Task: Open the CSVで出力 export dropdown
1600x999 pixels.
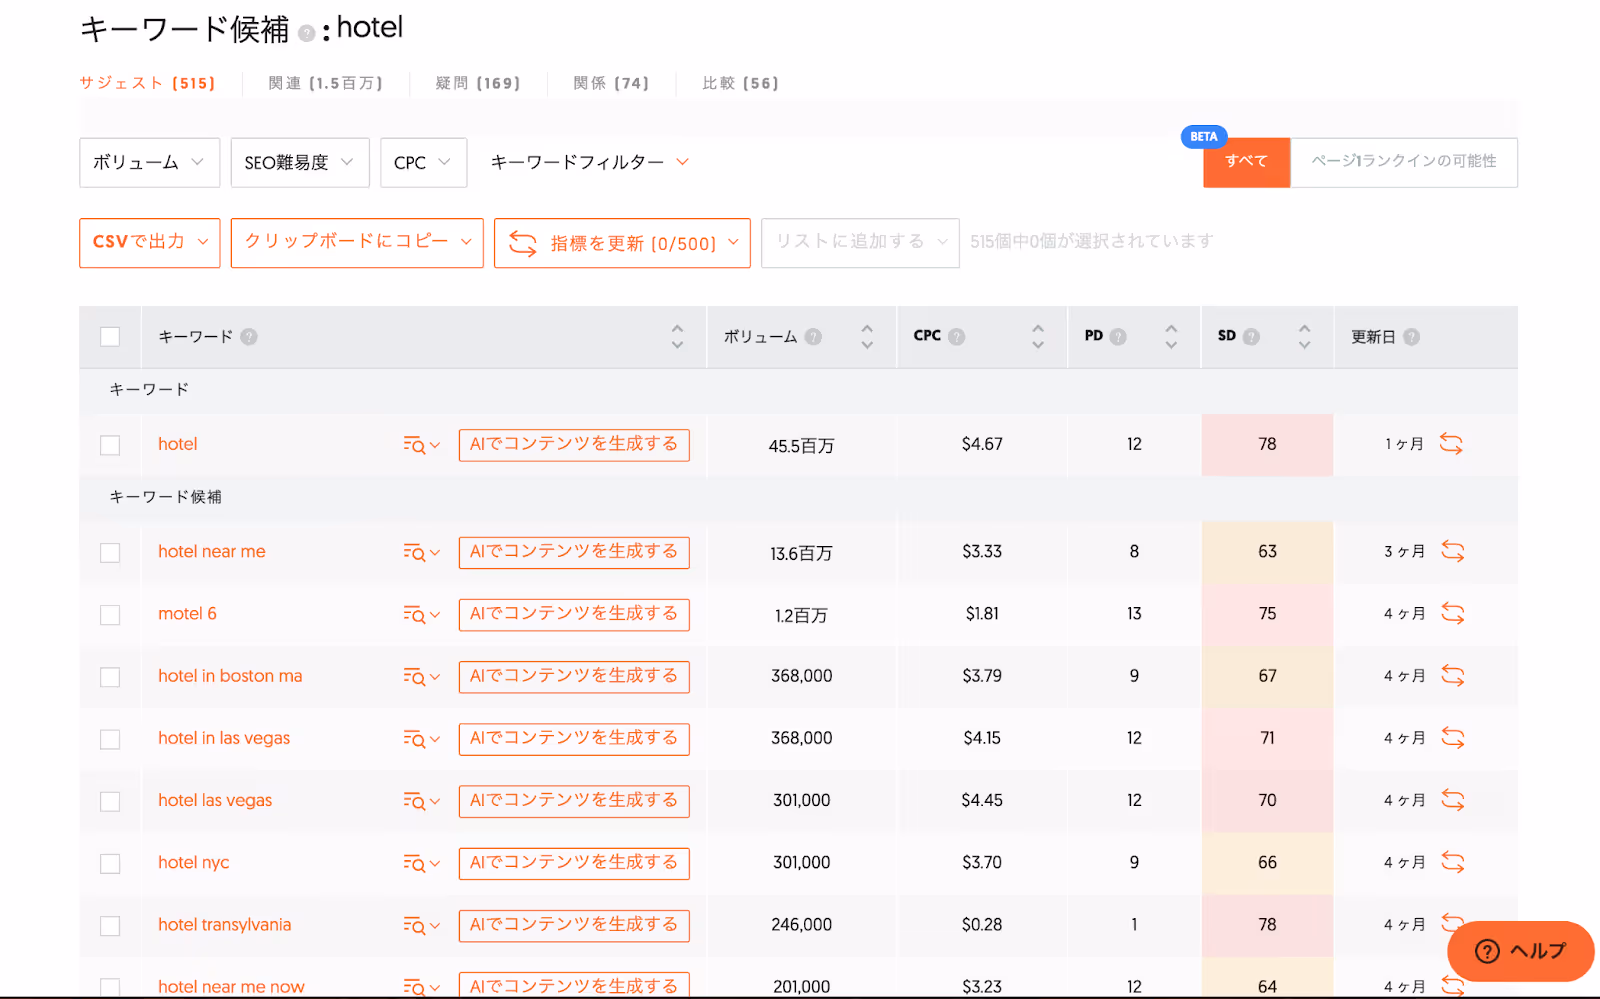Action: click(x=149, y=243)
